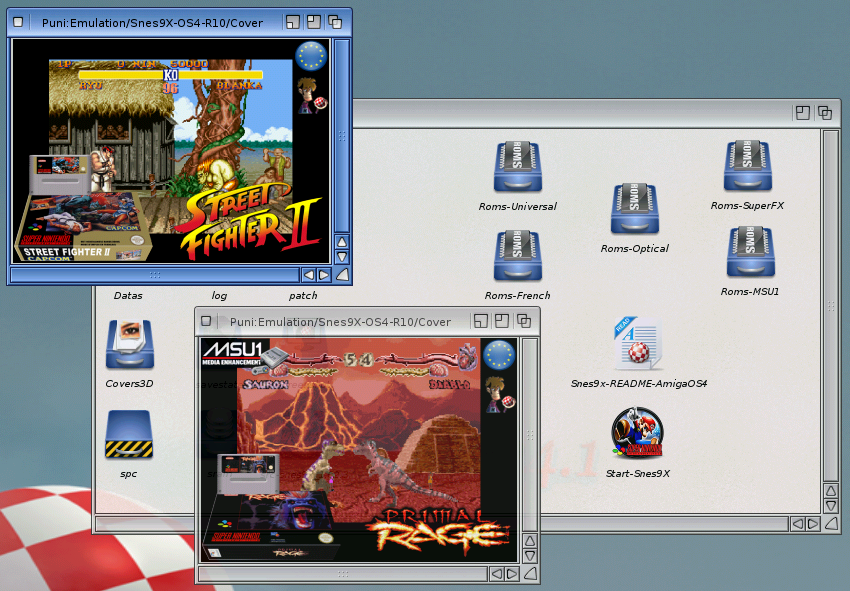Click the Europe flag icon in Street Fighter II window
This screenshot has width=850, height=591.
[x=312, y=58]
